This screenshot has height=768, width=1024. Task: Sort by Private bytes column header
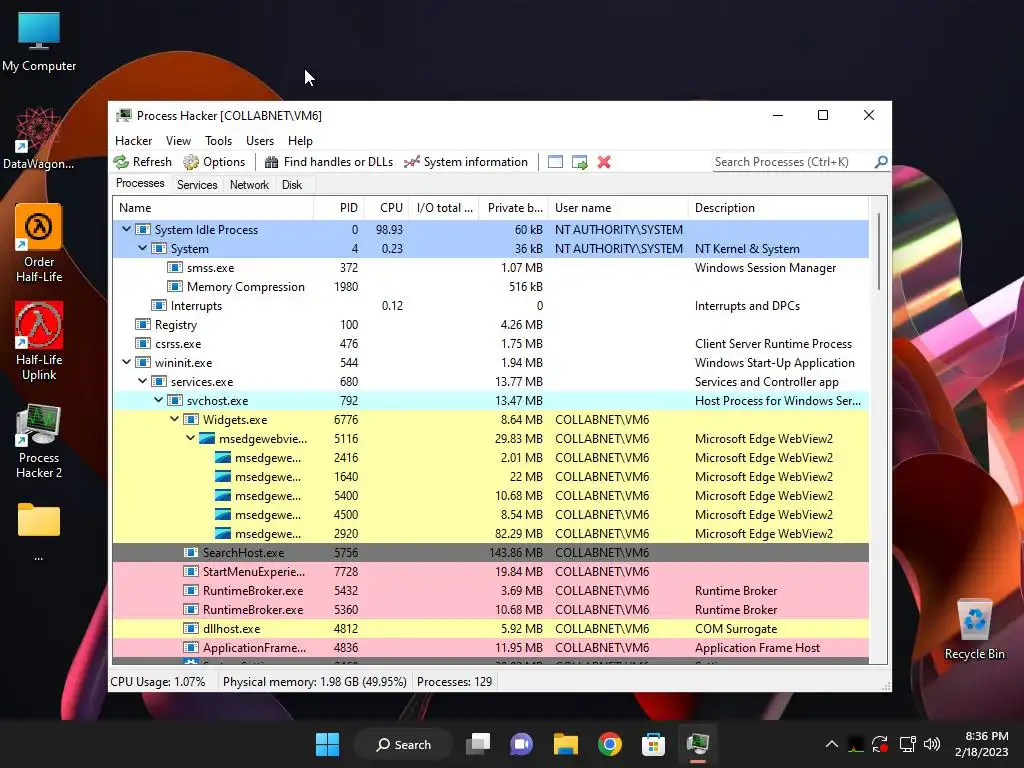point(514,208)
